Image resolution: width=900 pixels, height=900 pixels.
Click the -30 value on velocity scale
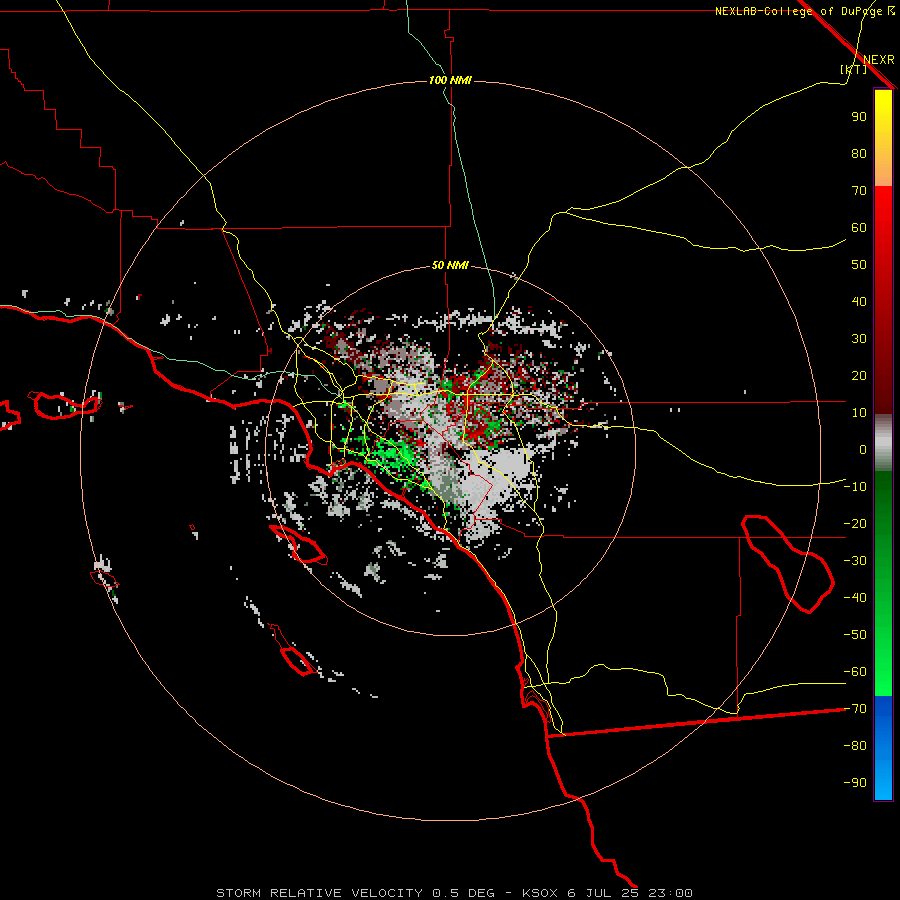(855, 561)
